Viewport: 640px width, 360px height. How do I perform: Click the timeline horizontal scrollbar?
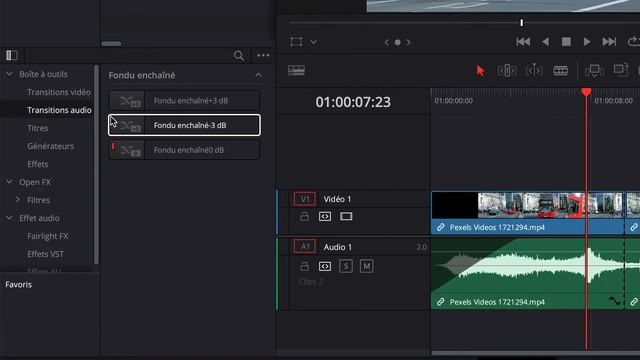[x=536, y=353]
